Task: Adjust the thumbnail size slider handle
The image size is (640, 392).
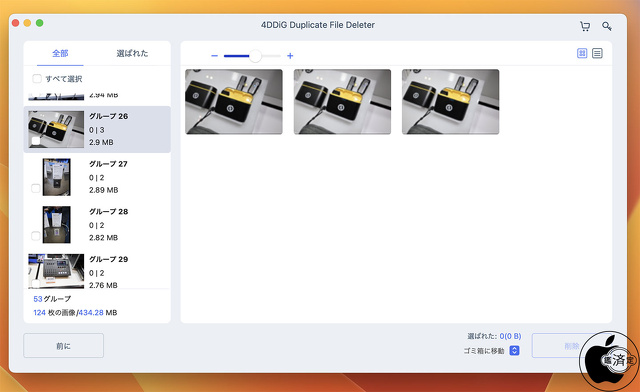Action: pyautogui.click(x=255, y=56)
